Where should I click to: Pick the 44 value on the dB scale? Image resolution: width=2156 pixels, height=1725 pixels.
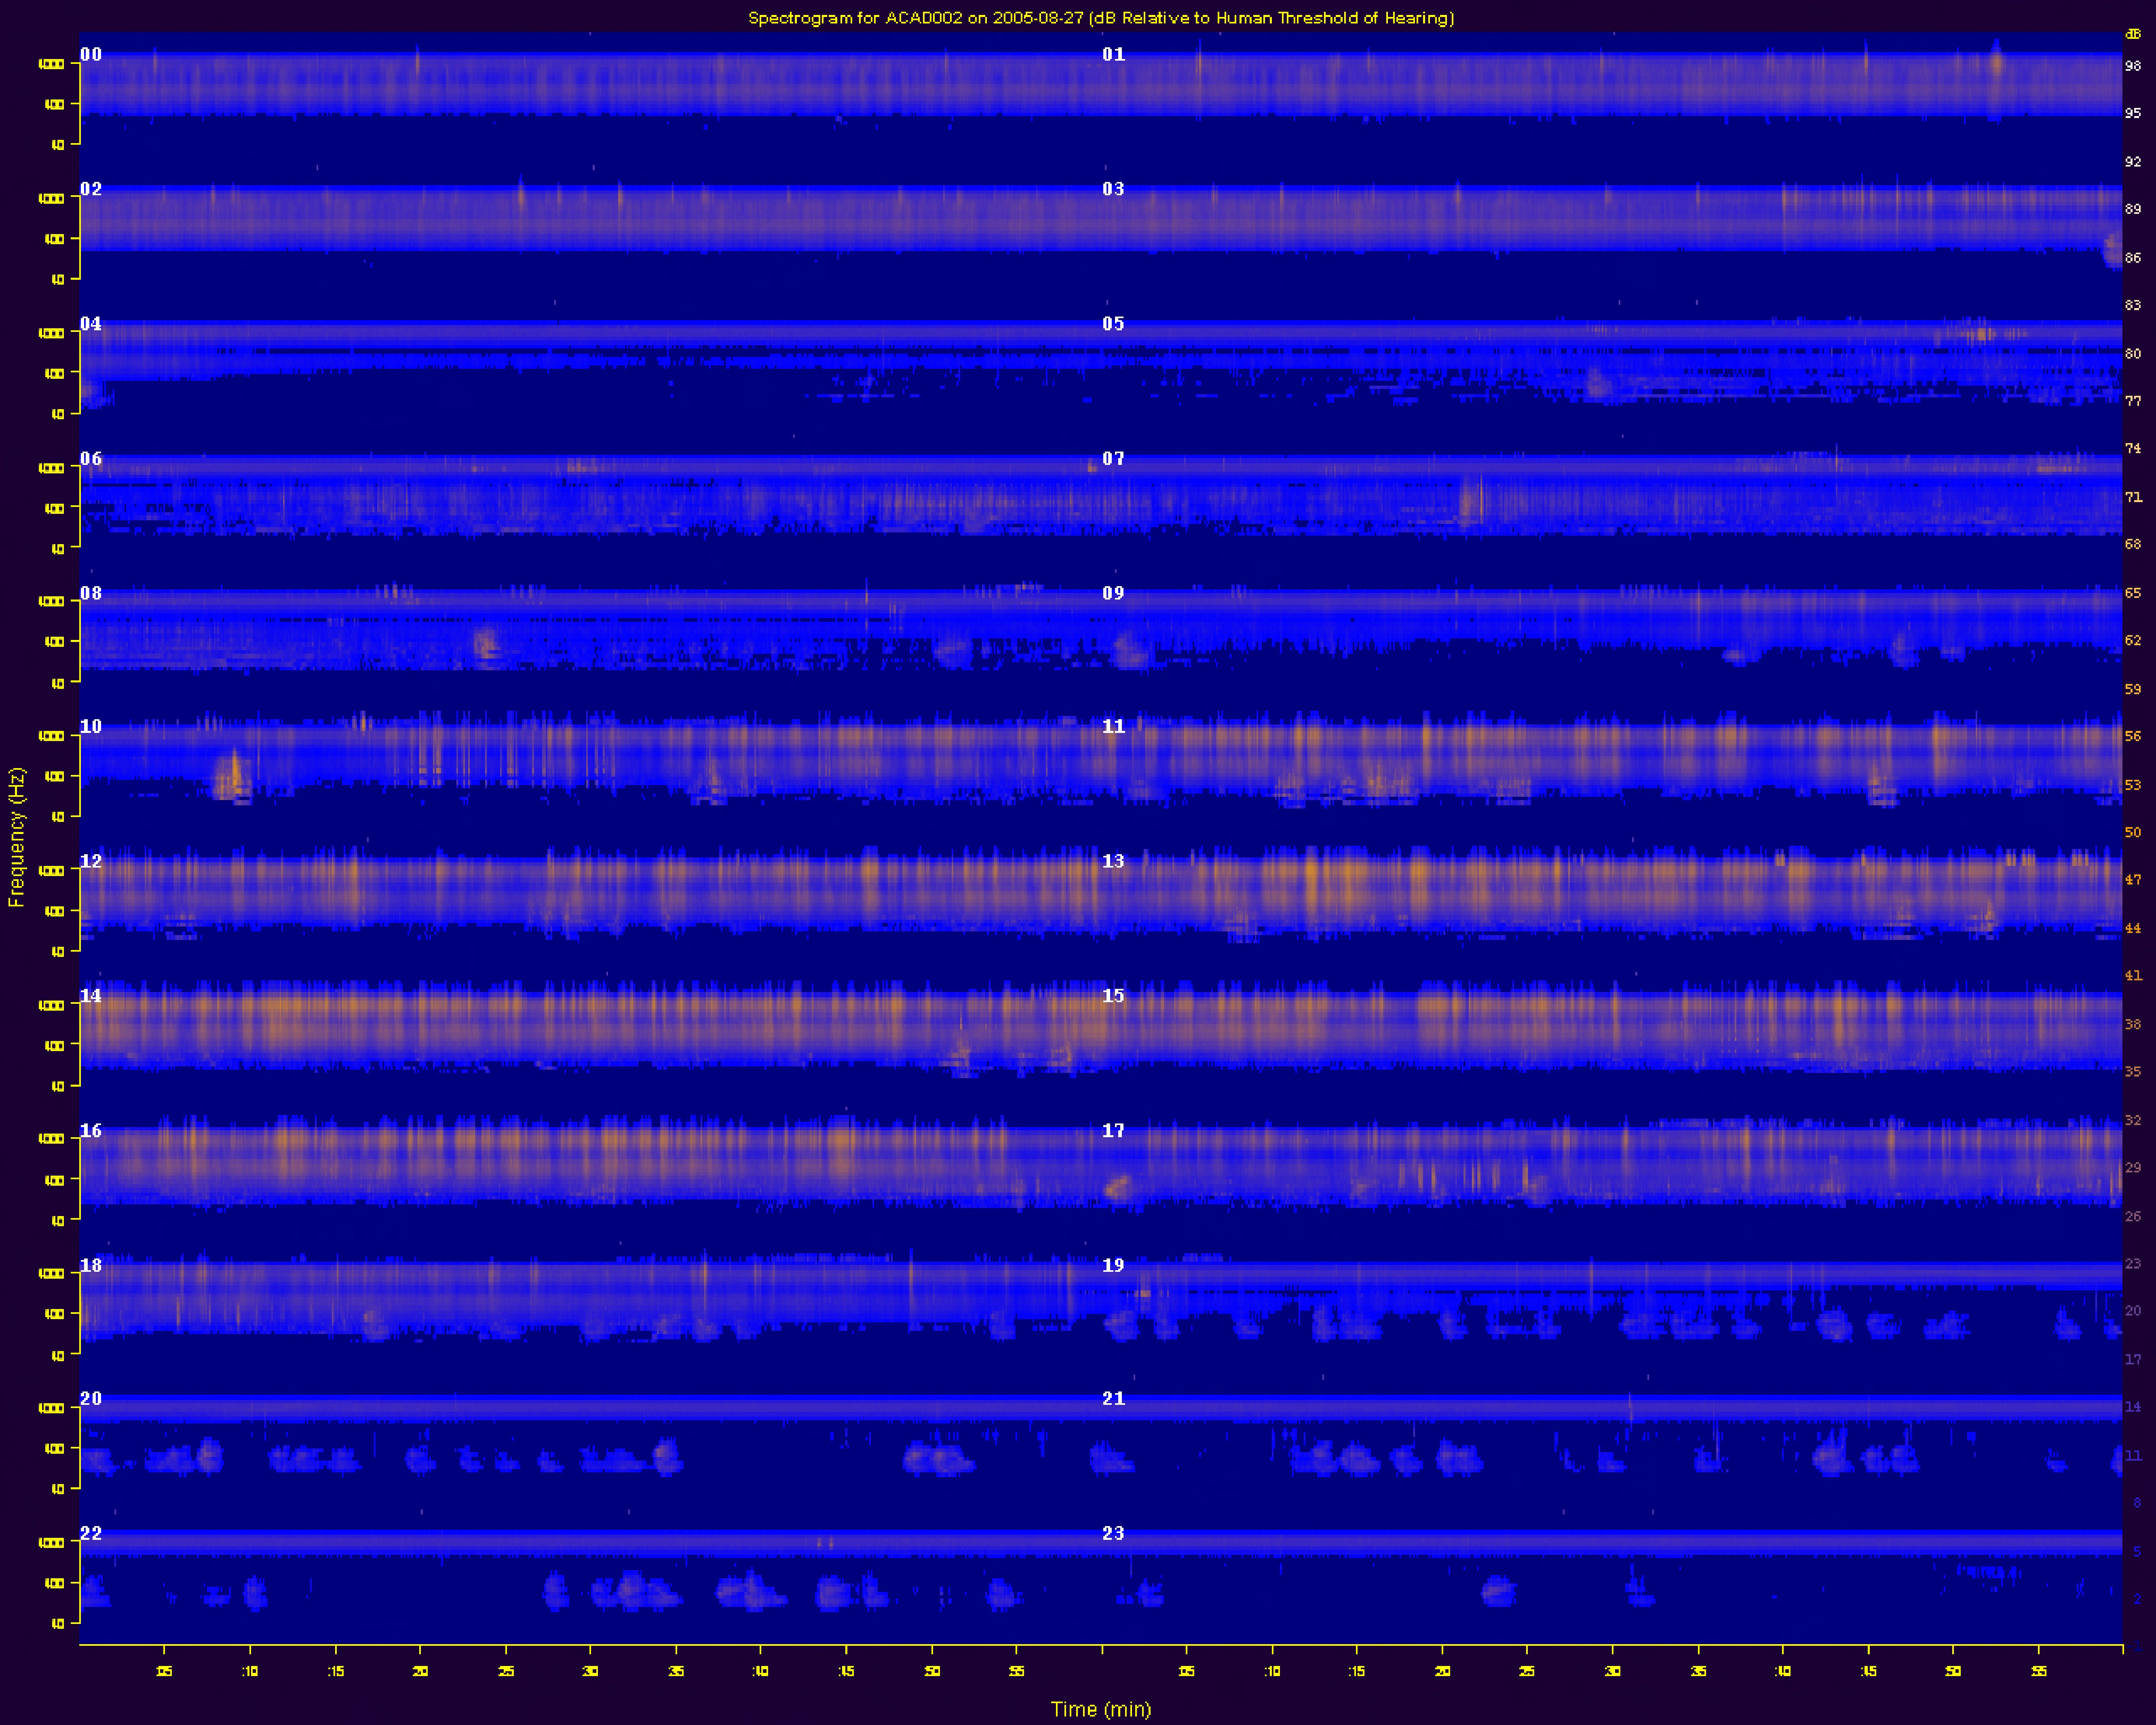2133,928
